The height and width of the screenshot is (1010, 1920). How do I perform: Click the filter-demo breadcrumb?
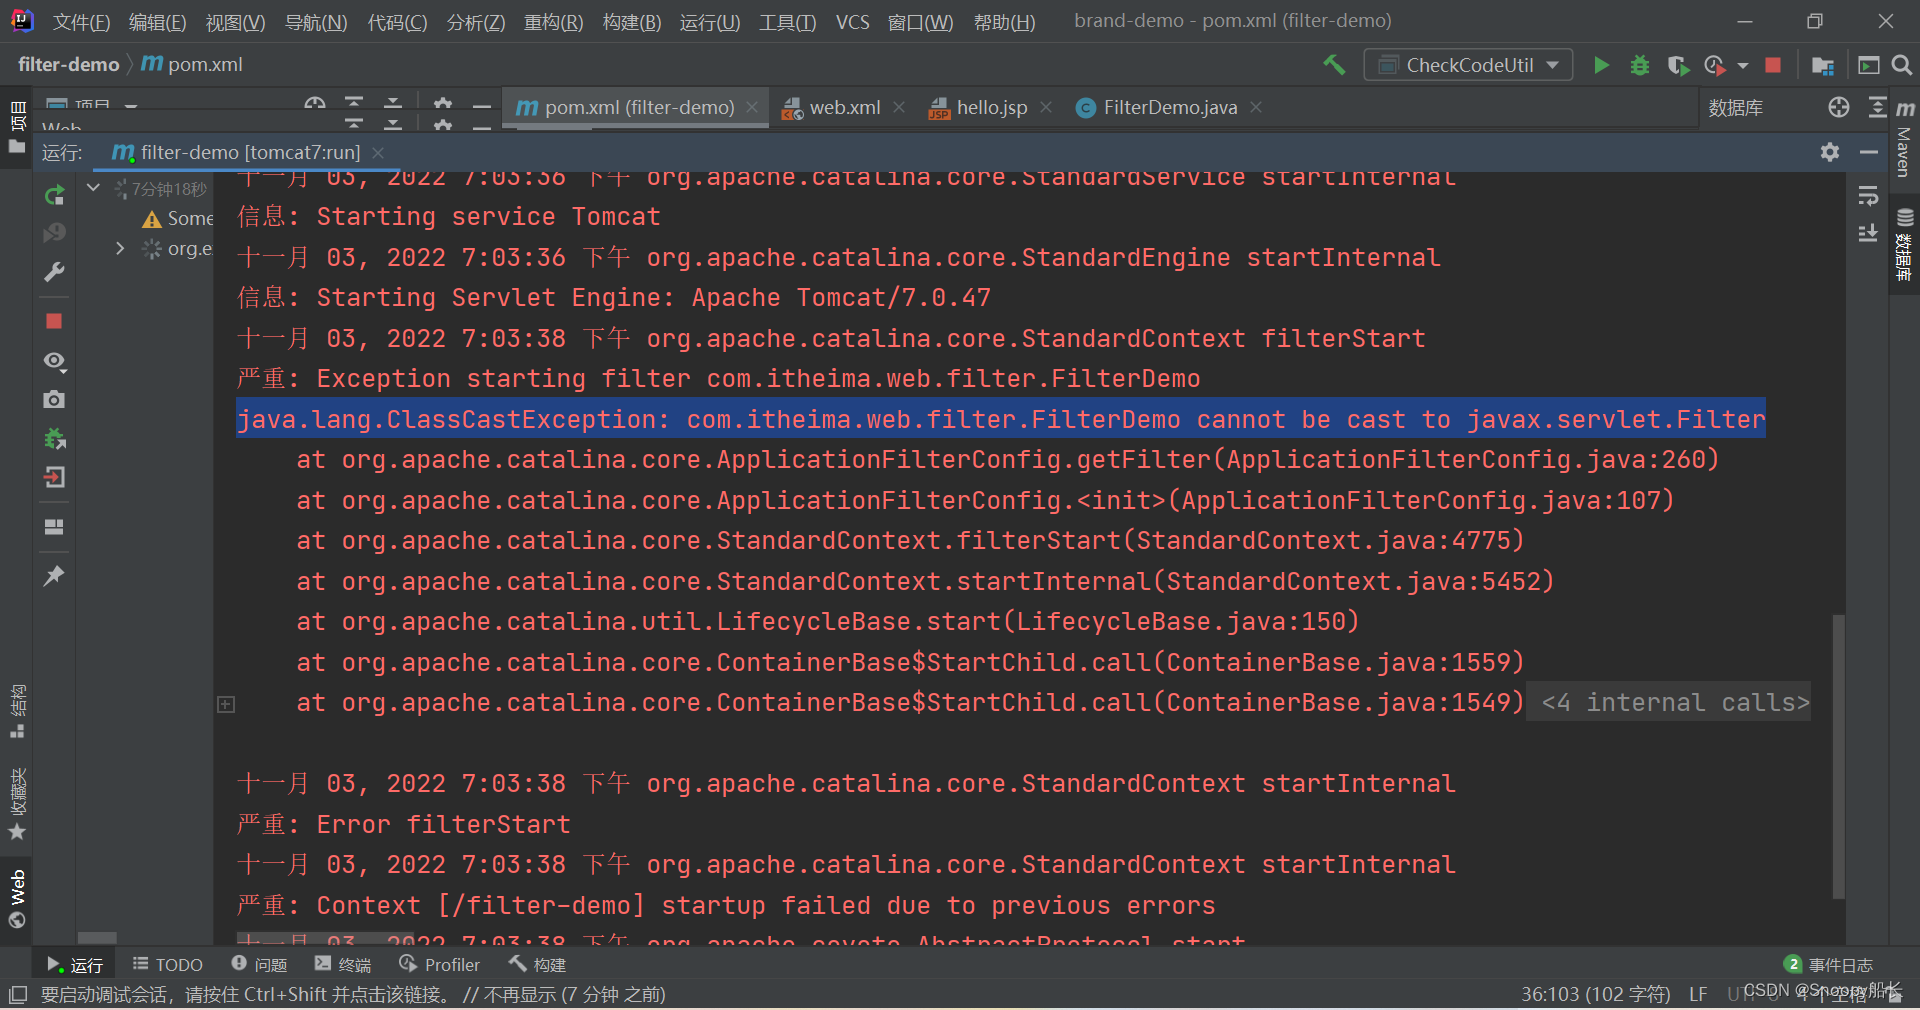68,64
